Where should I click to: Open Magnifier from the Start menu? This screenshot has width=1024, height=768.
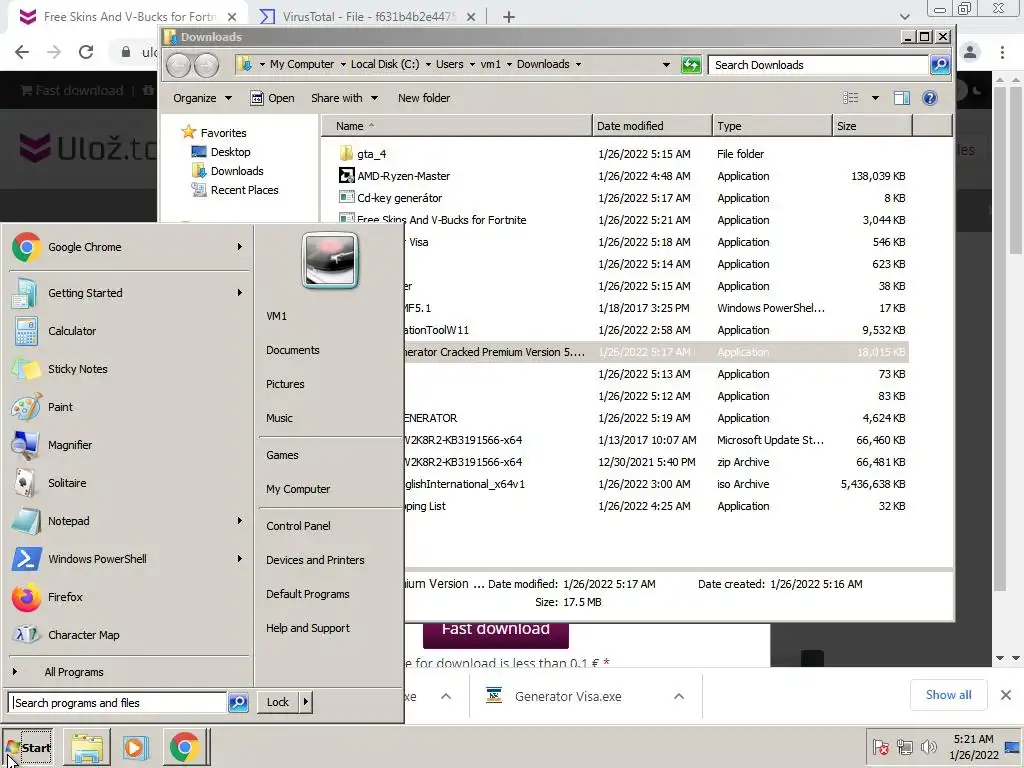point(127,445)
